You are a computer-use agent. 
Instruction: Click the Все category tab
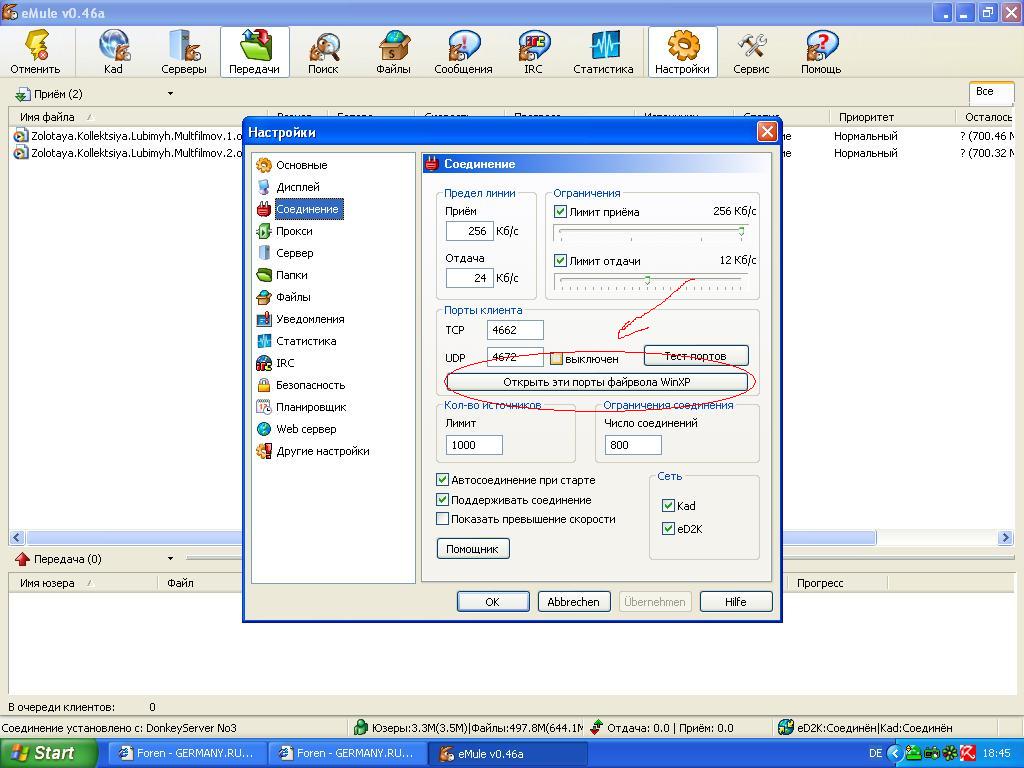(x=990, y=92)
